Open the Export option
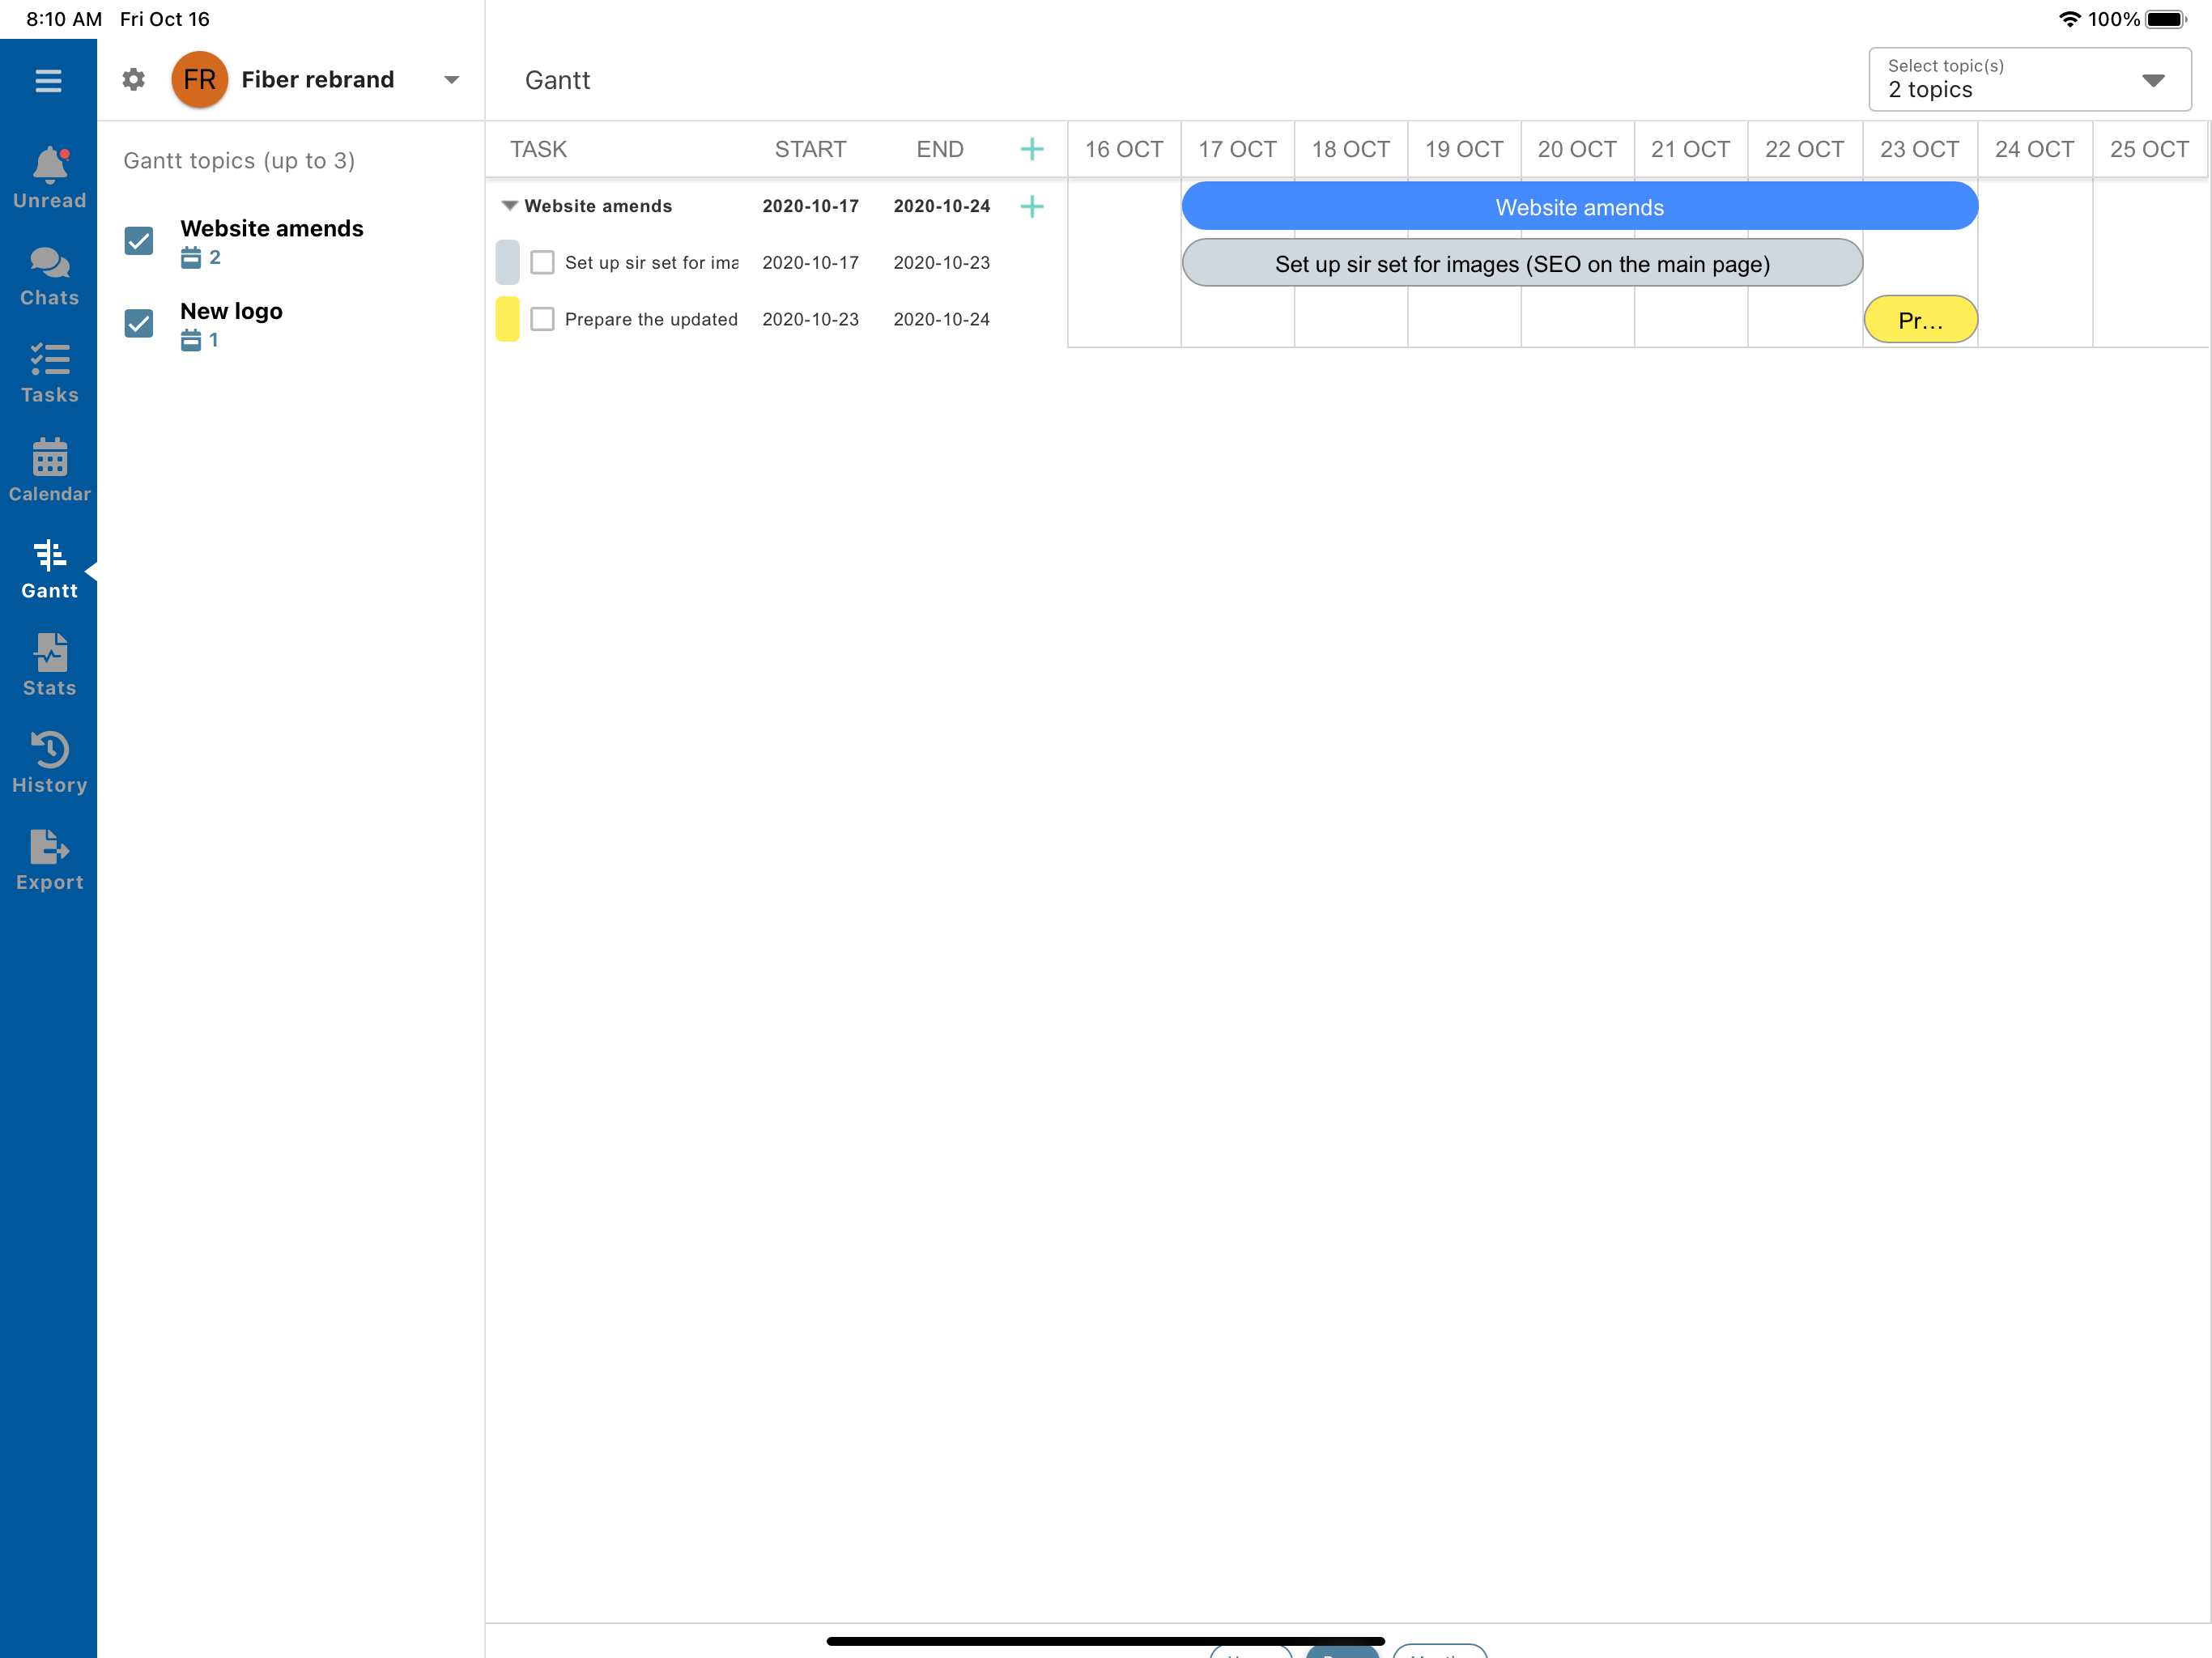Viewport: 2212px width, 1658px height. [49, 859]
